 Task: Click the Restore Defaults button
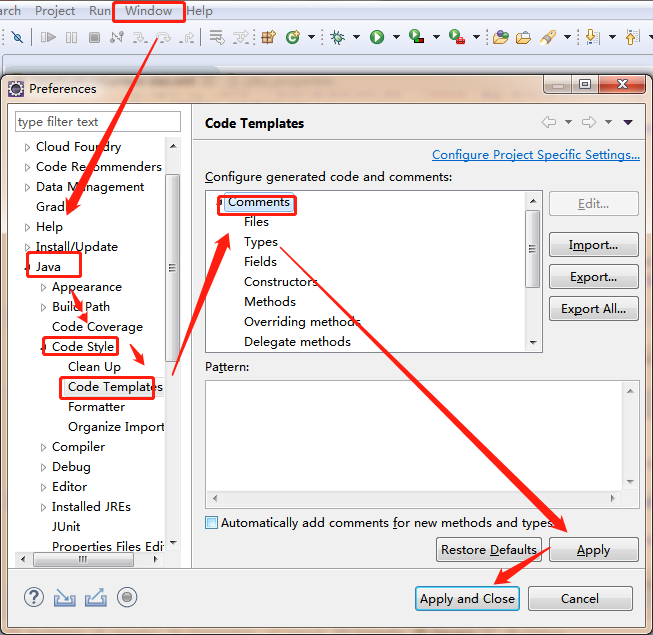489,550
